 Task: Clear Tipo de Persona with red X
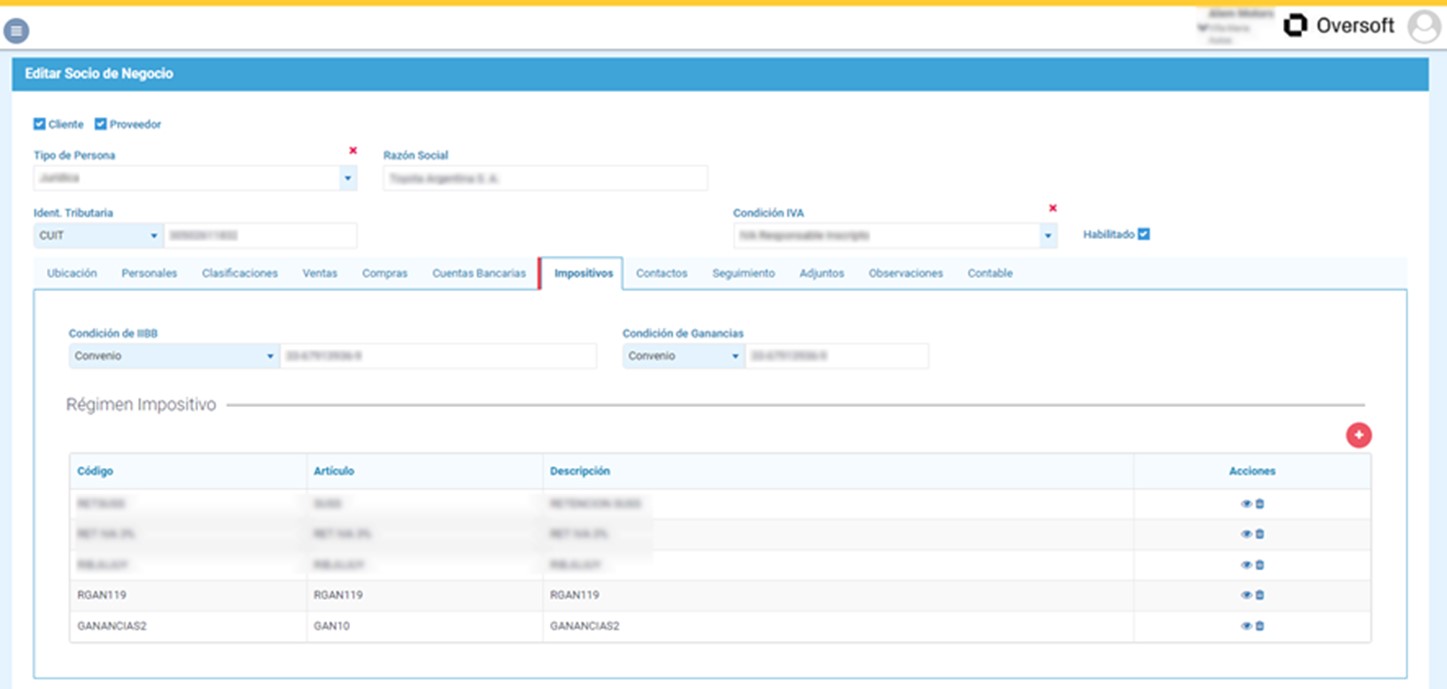tap(352, 150)
